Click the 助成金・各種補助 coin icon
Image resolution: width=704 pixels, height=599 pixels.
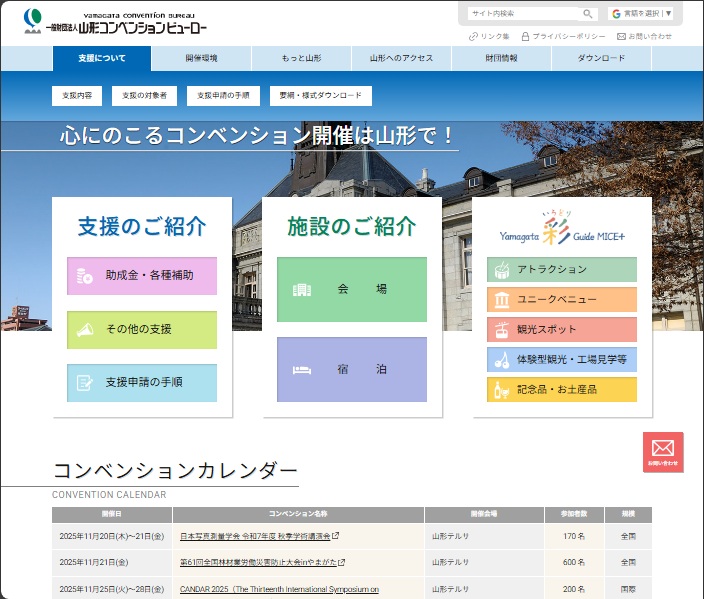(85, 276)
